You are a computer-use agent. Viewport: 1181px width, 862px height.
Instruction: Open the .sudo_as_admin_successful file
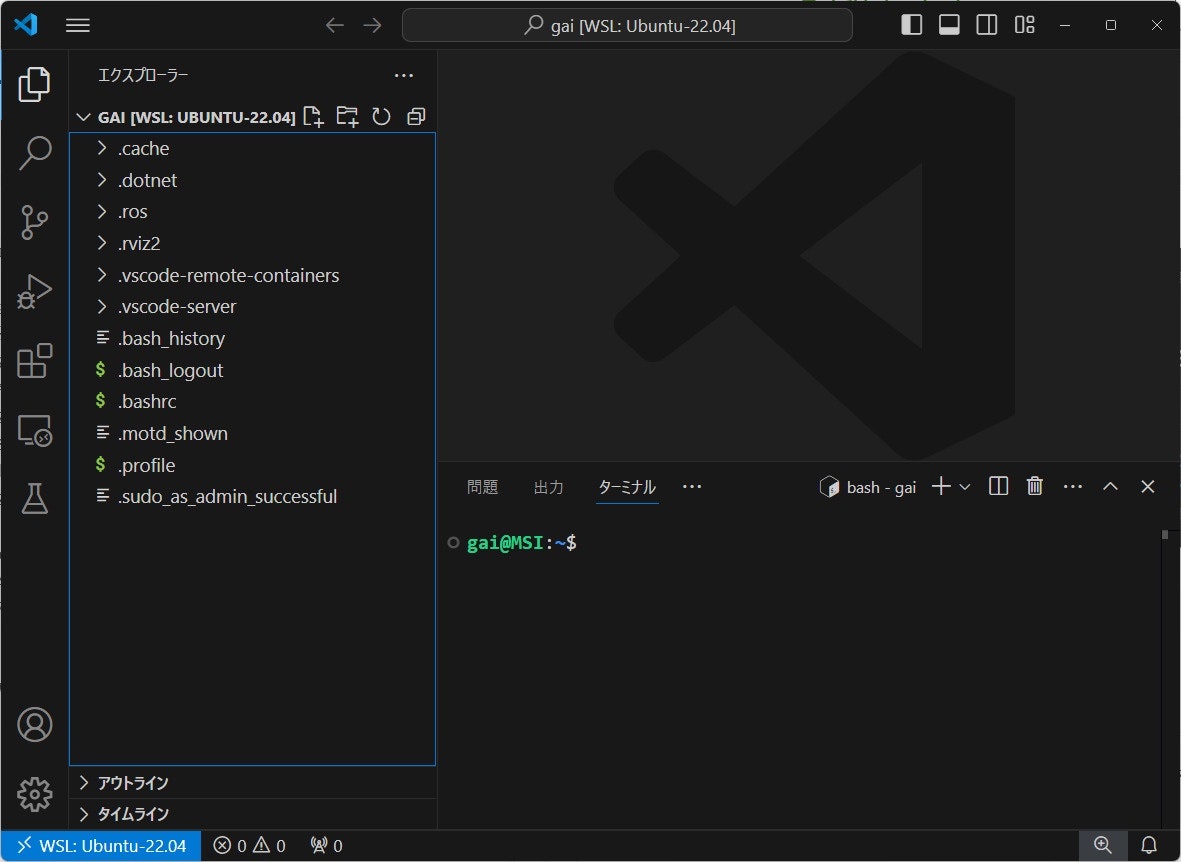pyautogui.click(x=252, y=497)
